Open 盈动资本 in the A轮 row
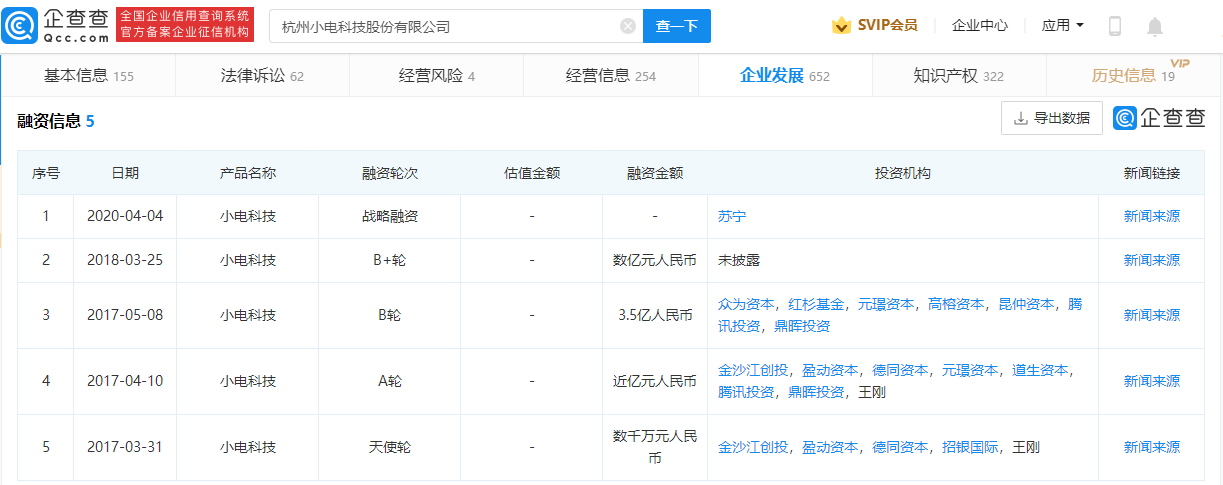Screen dimensions: 1223x485 coord(830,370)
